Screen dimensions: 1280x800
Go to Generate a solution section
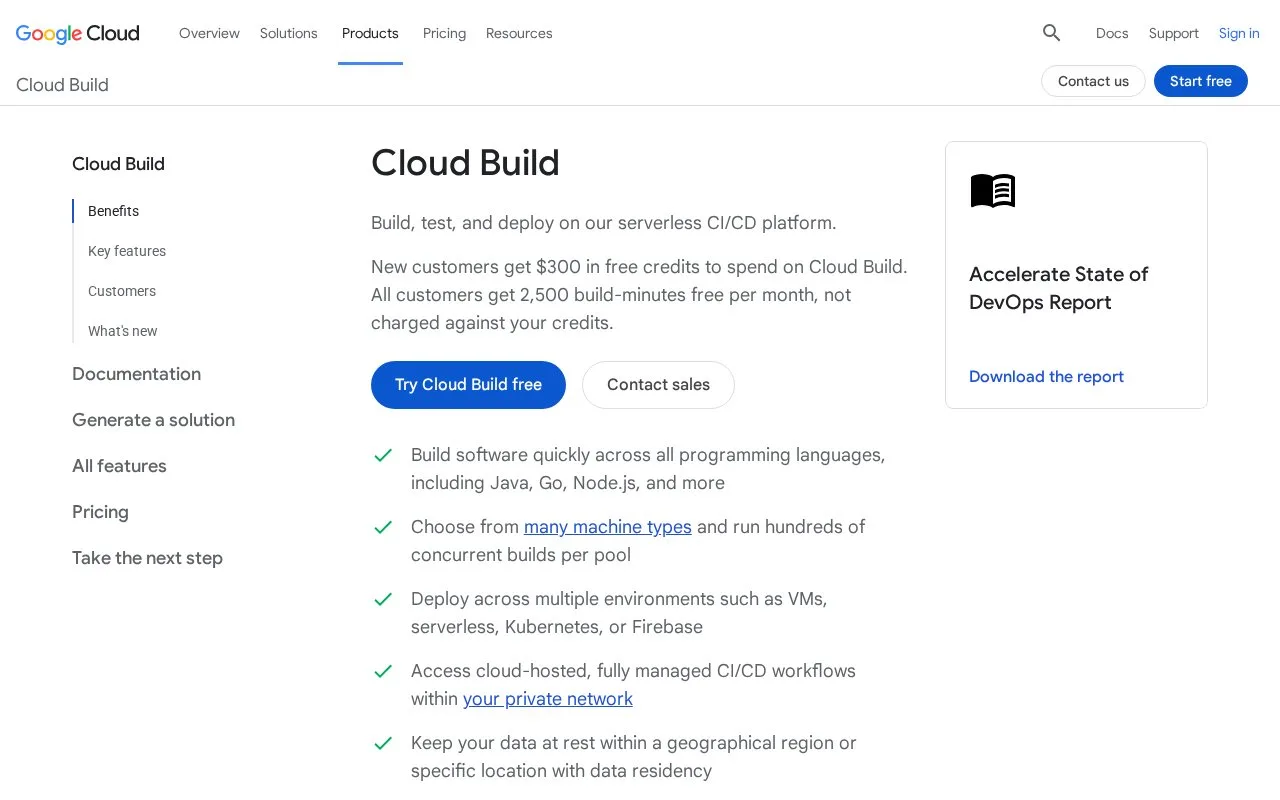coord(153,420)
